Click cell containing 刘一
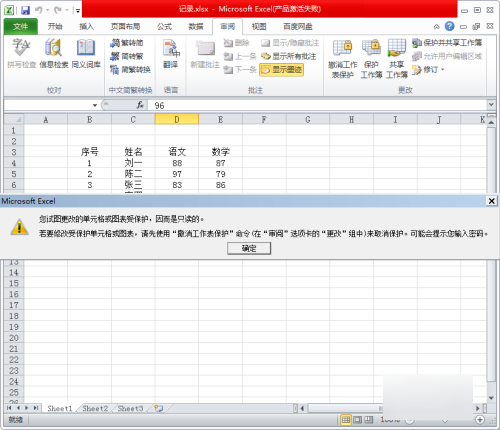Image resolution: width=500 pixels, height=430 pixels. click(x=133, y=163)
